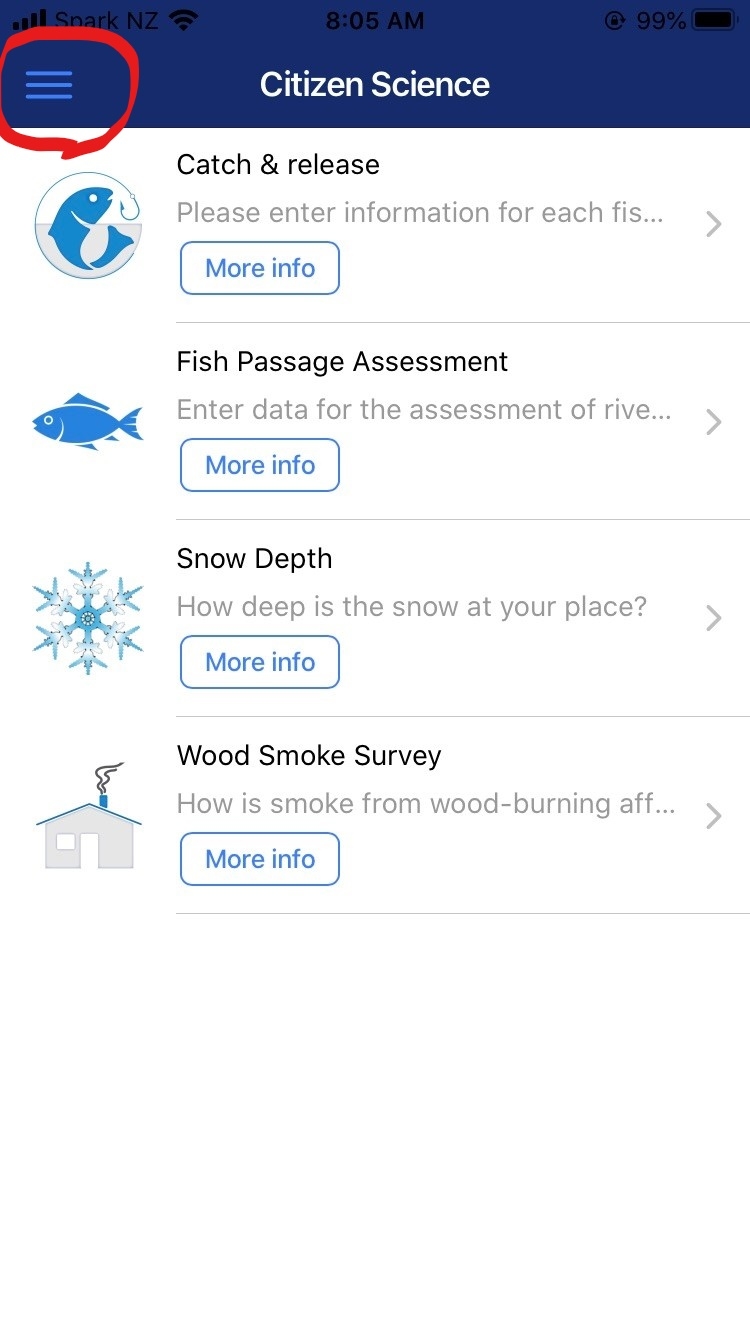Expand Snow Depth chevron arrow
The image size is (750, 1334).
coord(713,618)
